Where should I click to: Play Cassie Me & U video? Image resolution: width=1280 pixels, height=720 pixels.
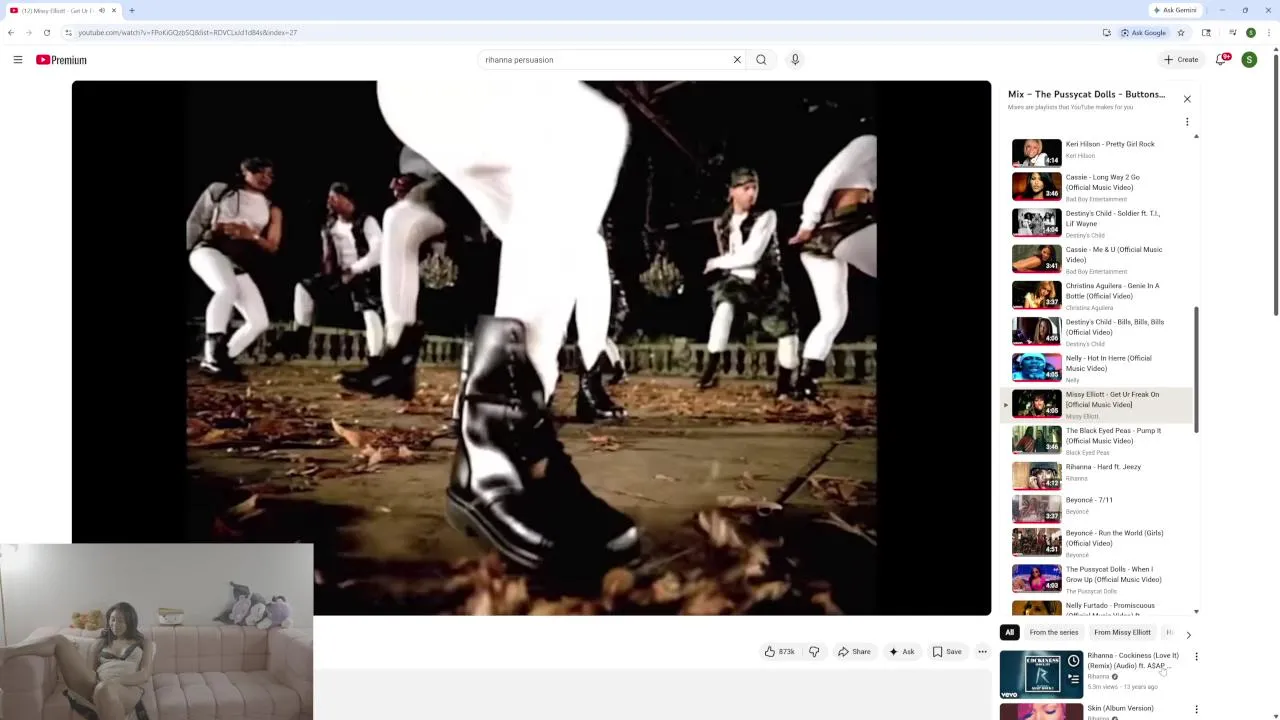[x=1097, y=259]
